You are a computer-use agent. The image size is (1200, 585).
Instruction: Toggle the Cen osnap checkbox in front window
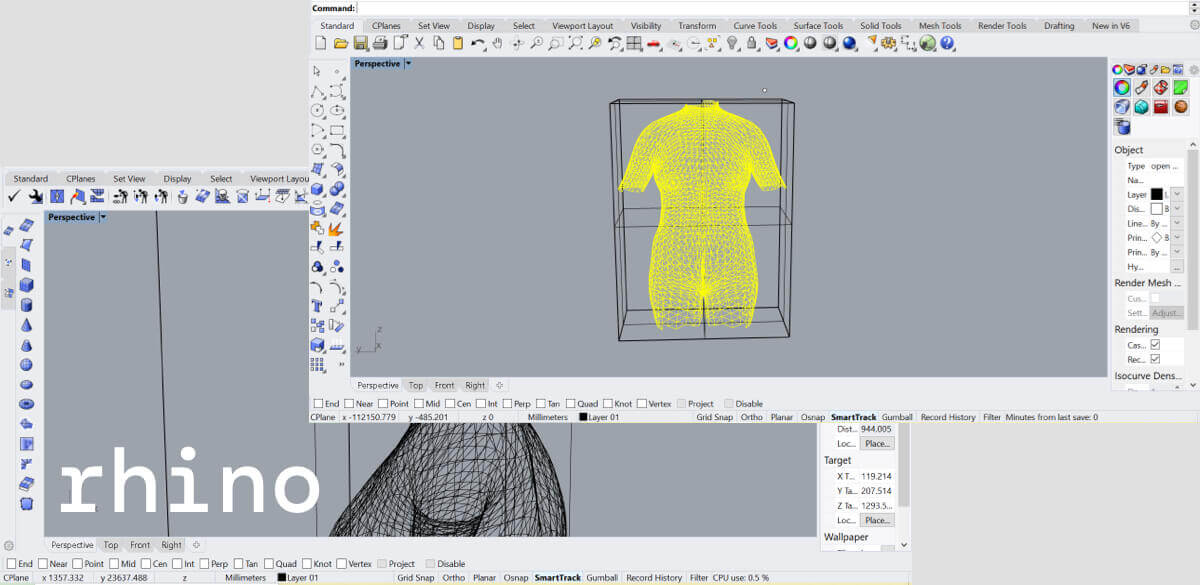(450, 404)
